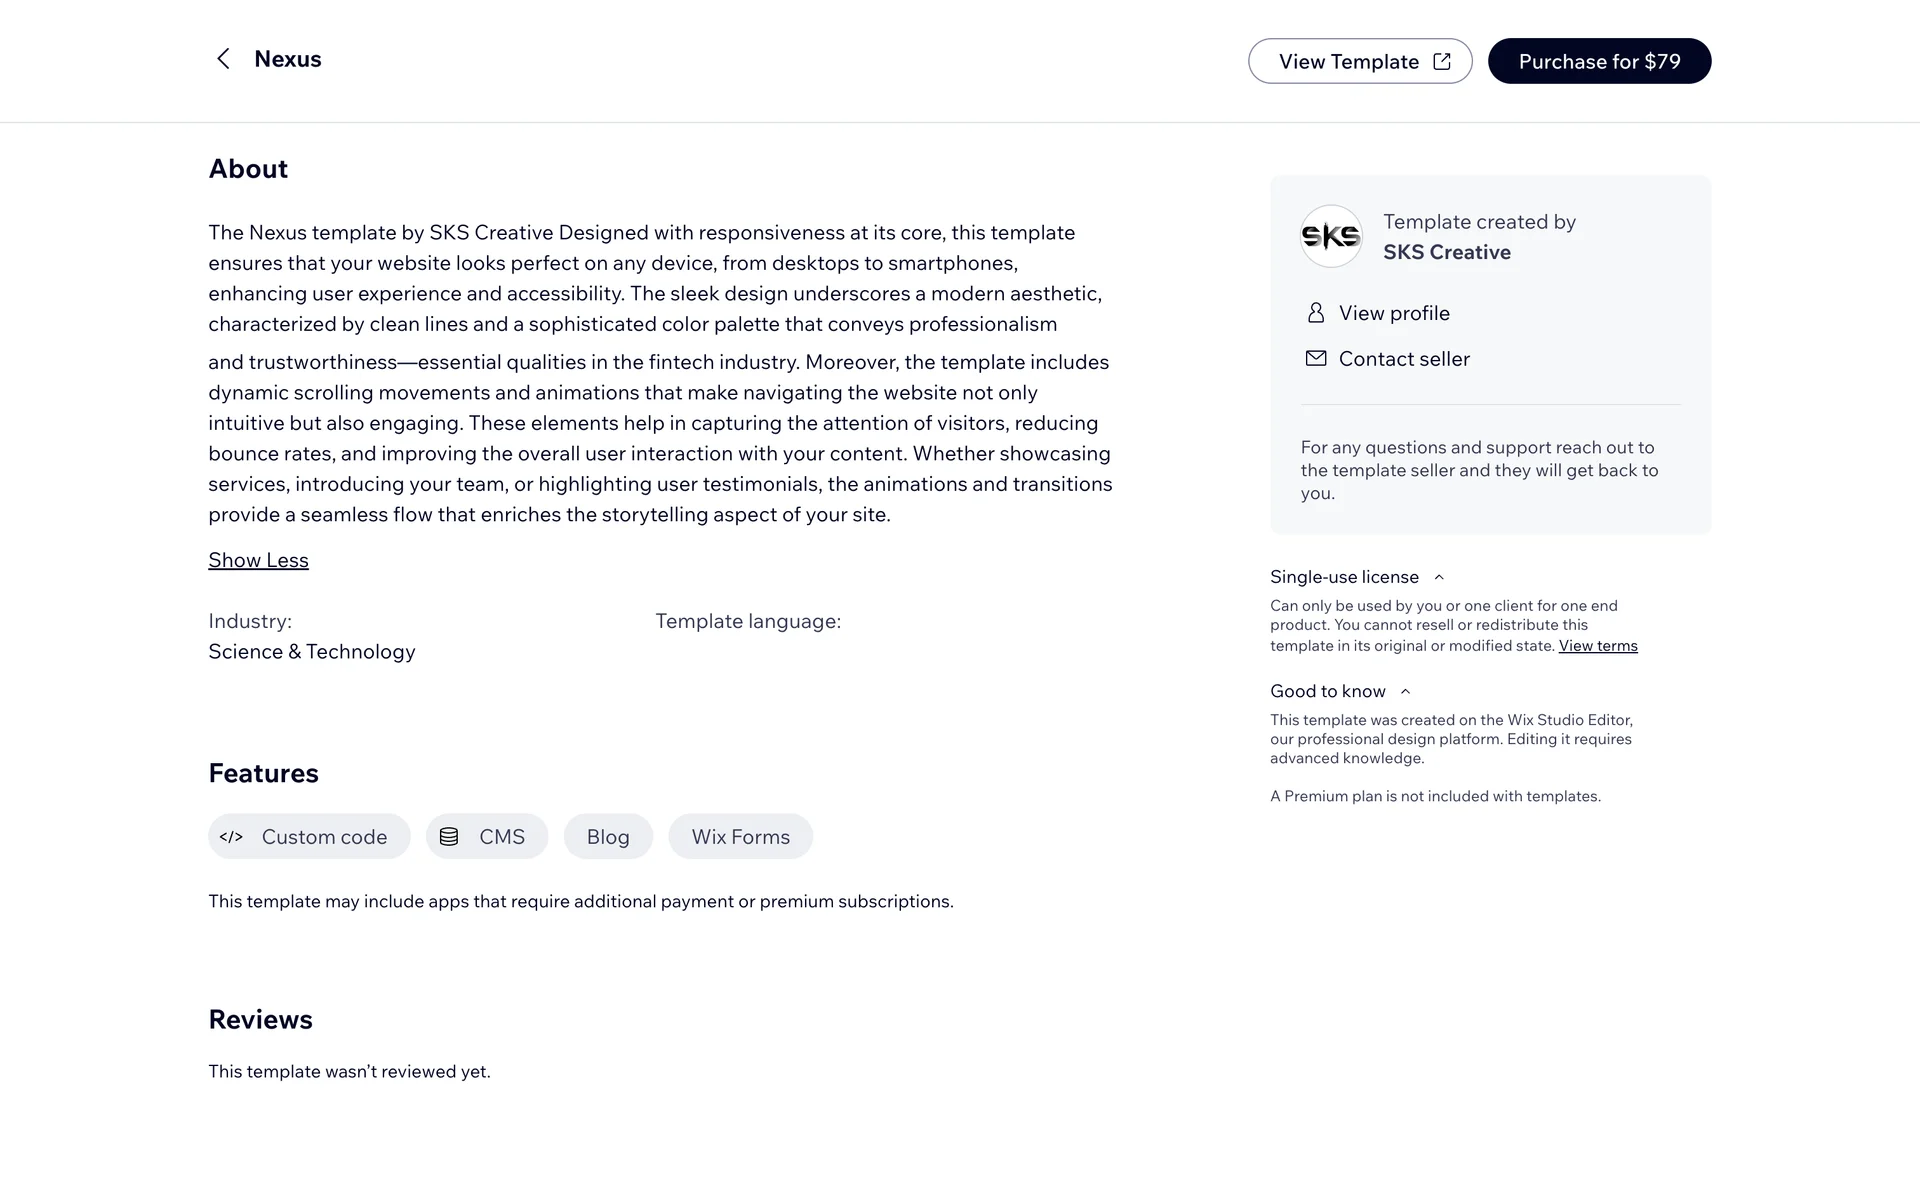
Task: Collapse the Good to know section
Action: (x=1405, y=691)
